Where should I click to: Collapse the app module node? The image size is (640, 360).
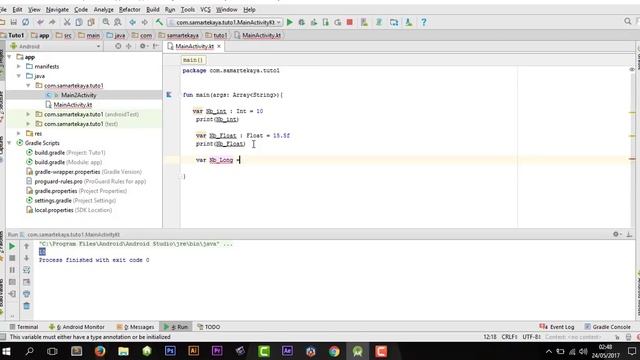[9, 57]
